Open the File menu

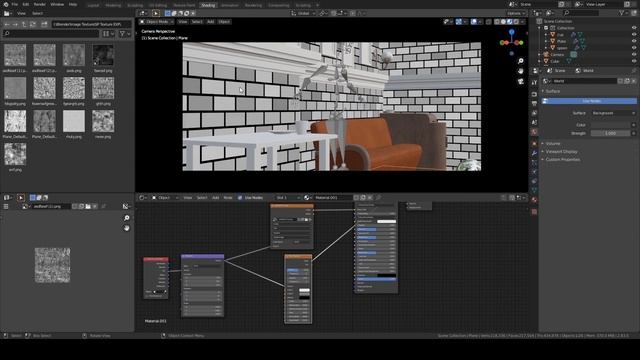click(15, 4)
